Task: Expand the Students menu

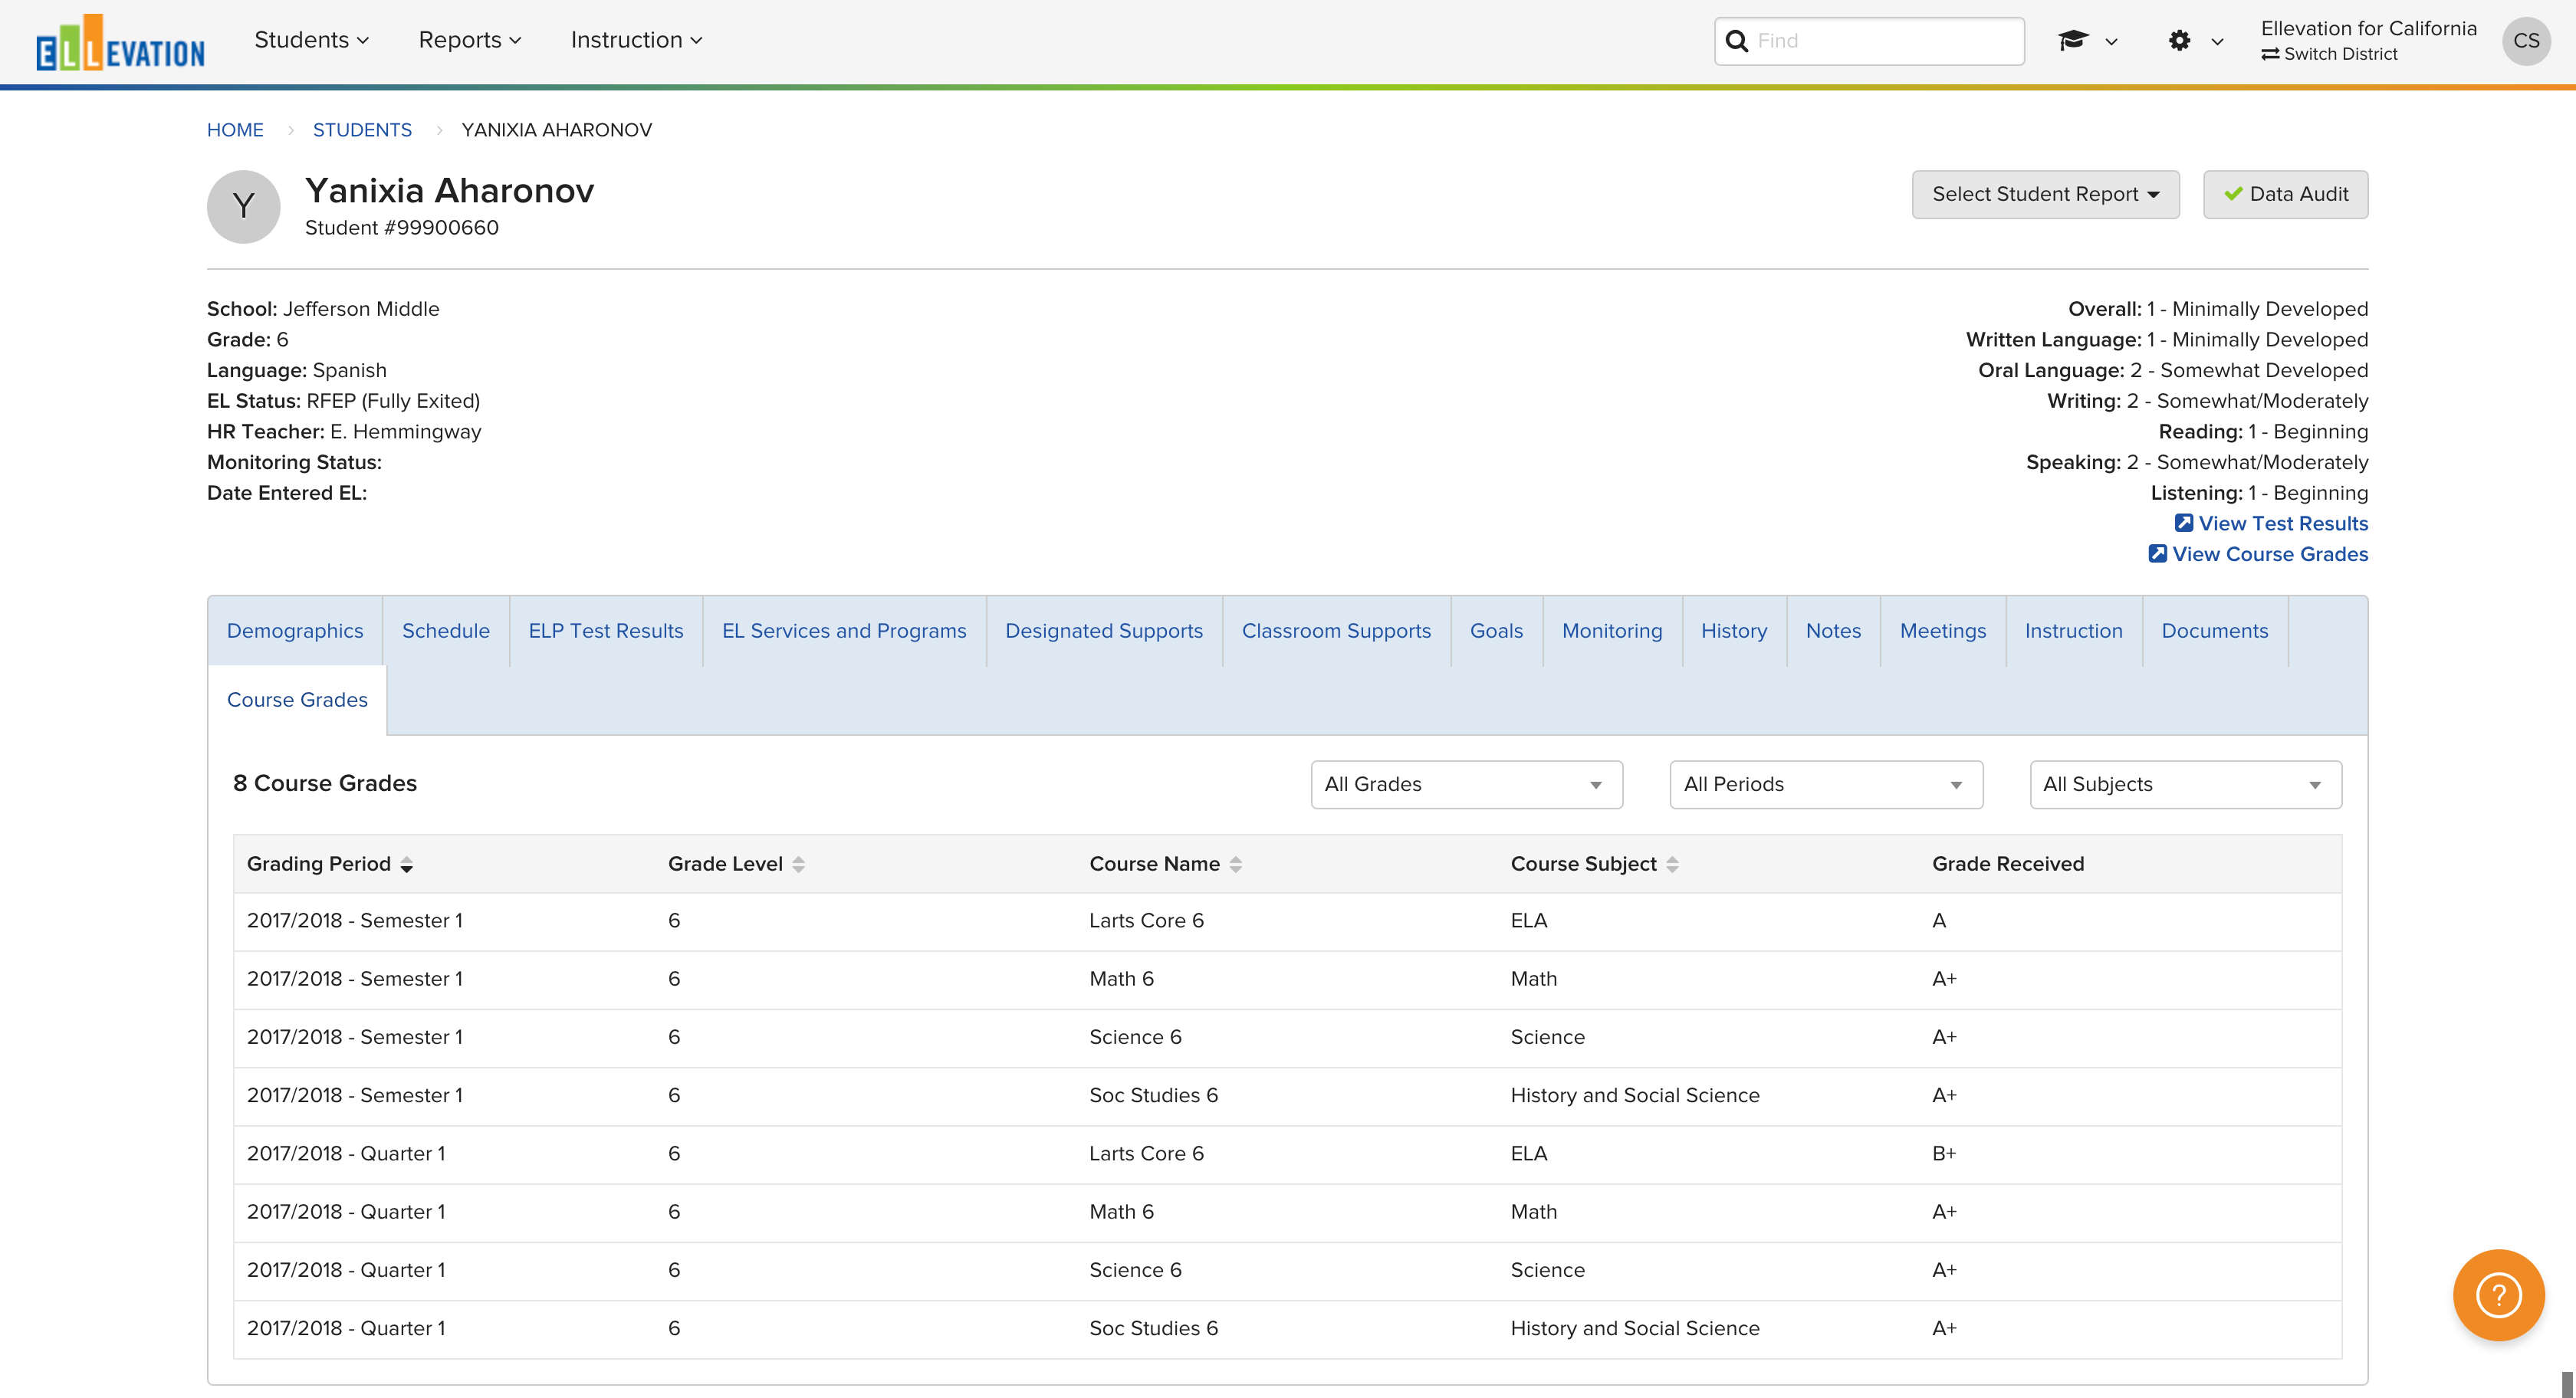Action: [312, 40]
